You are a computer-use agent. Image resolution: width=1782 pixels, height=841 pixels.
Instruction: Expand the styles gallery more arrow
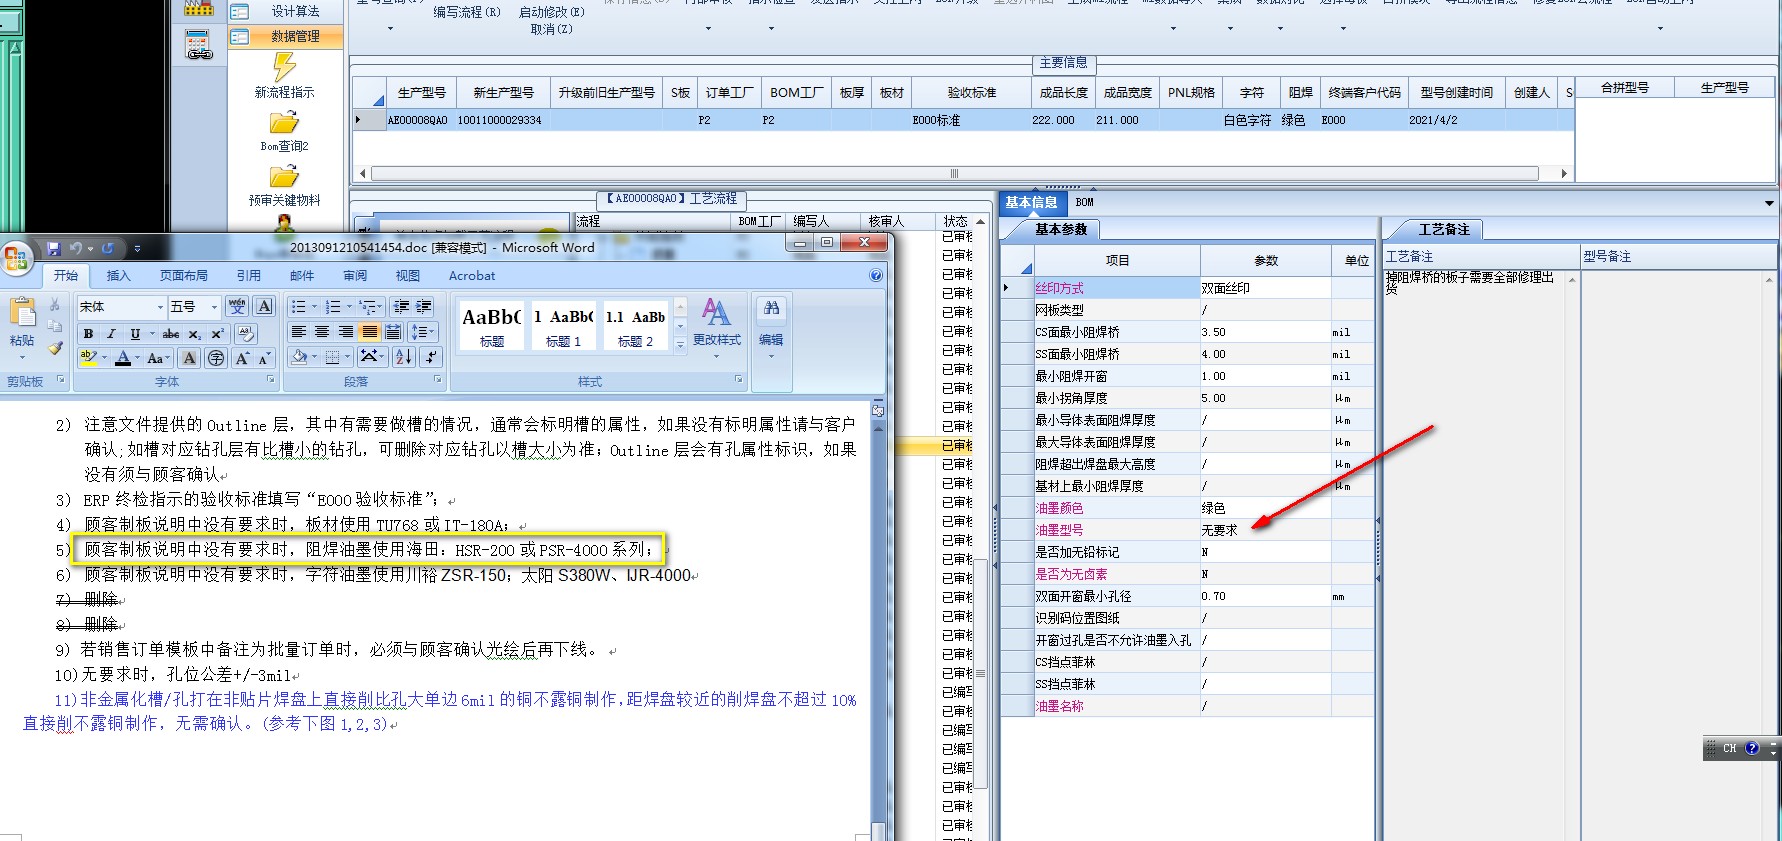680,345
